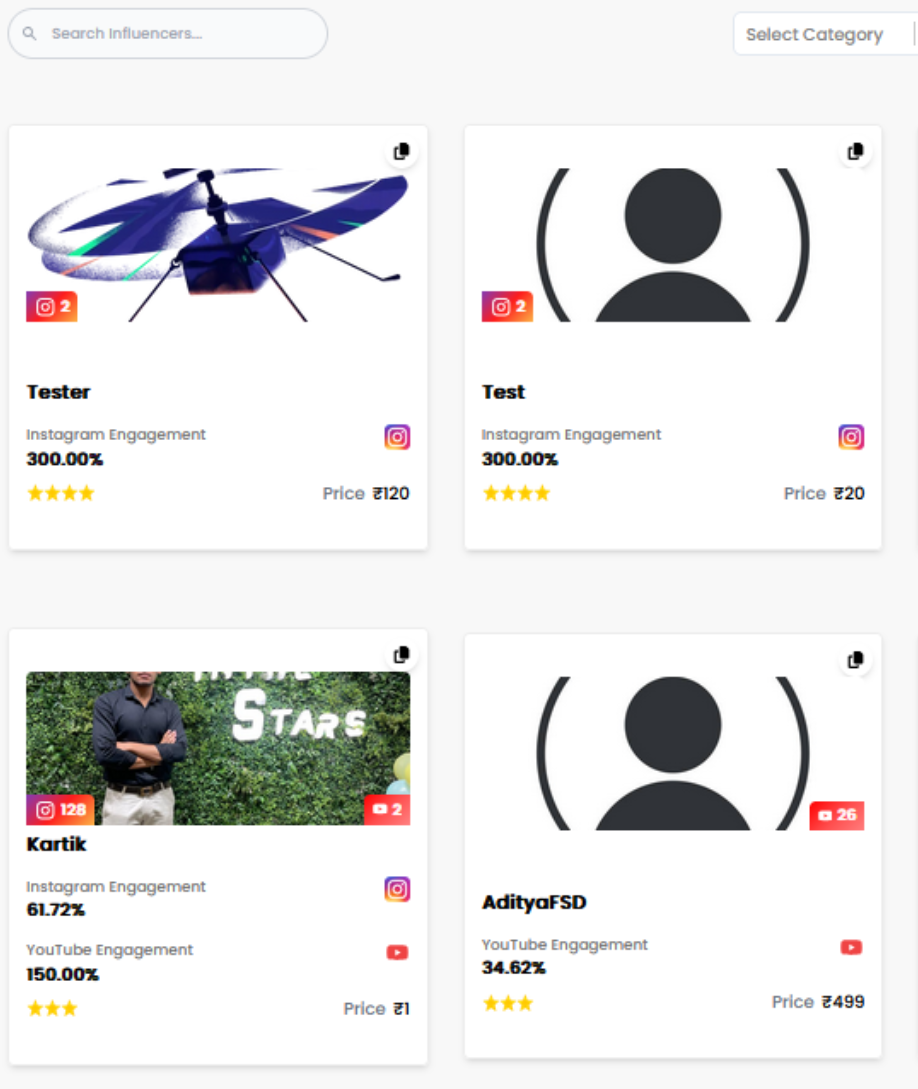Click the copy icon on AdityaFSD card
The image size is (918, 1089).
[856, 660]
